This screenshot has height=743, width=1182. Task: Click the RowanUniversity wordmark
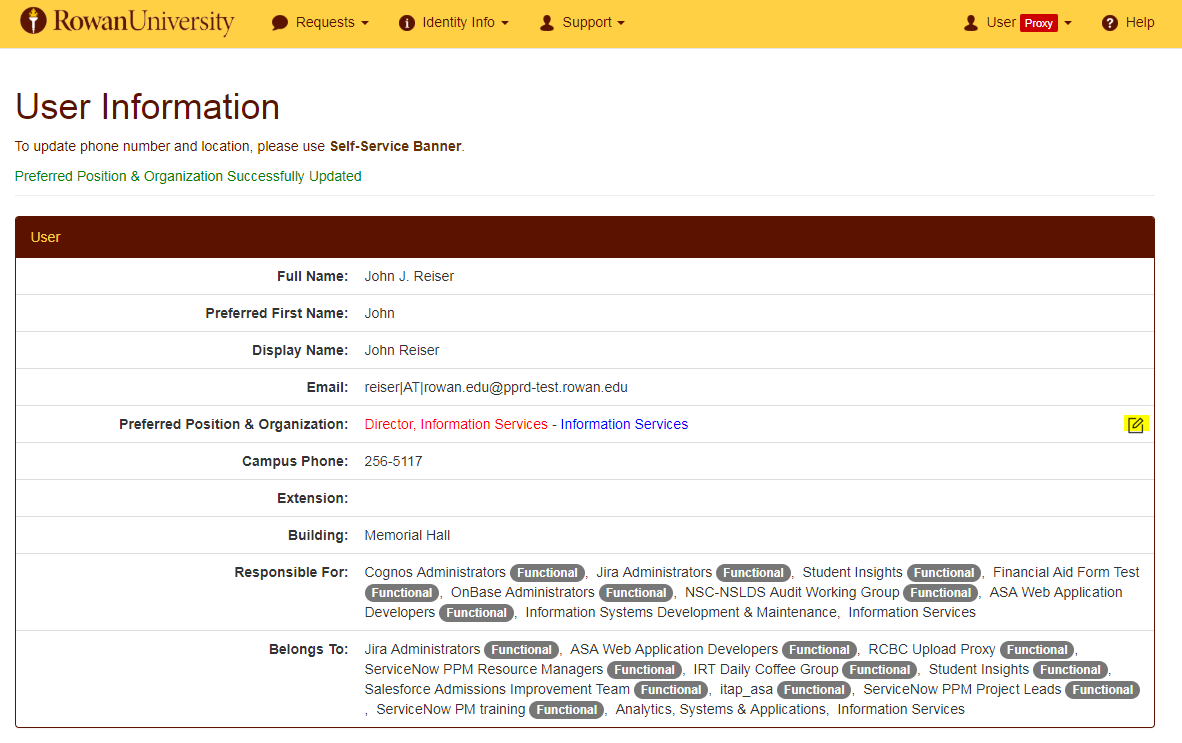tap(143, 21)
